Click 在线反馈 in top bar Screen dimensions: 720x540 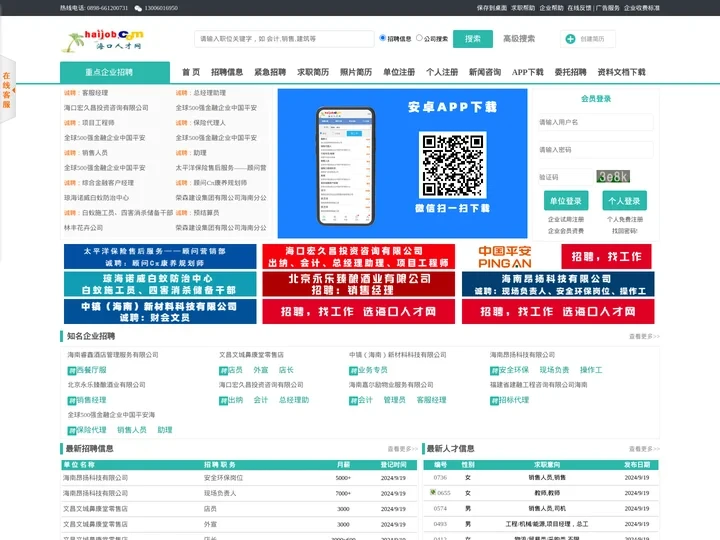(579, 8)
